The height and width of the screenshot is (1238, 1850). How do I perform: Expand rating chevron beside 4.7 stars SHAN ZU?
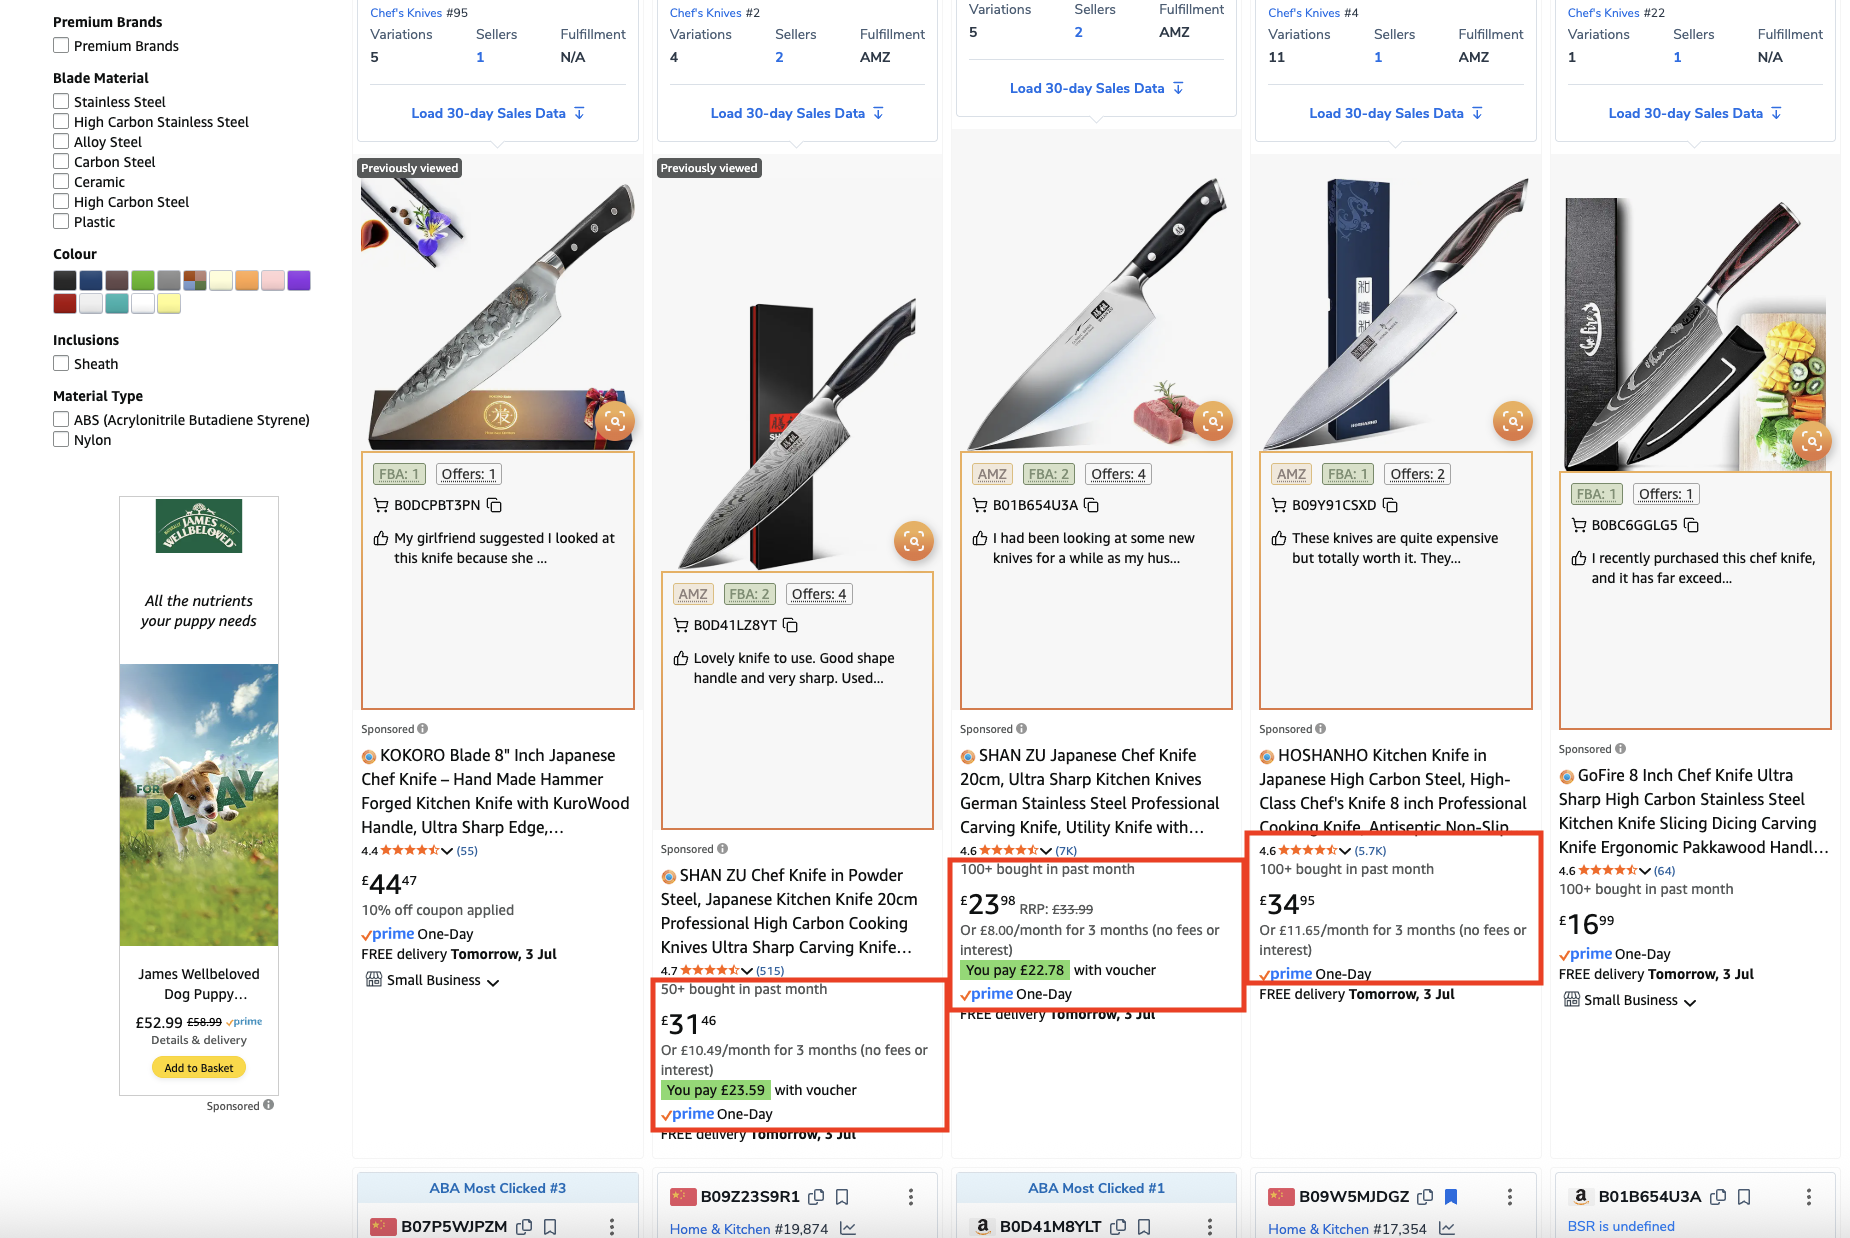[747, 971]
